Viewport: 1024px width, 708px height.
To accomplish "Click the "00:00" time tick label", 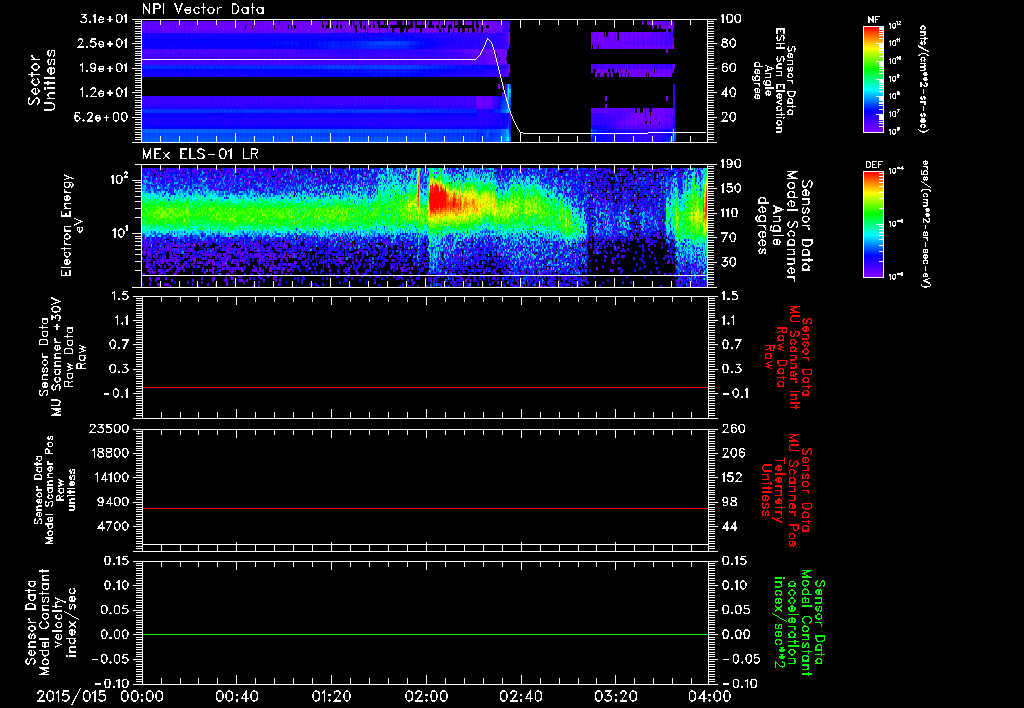I will [142, 696].
